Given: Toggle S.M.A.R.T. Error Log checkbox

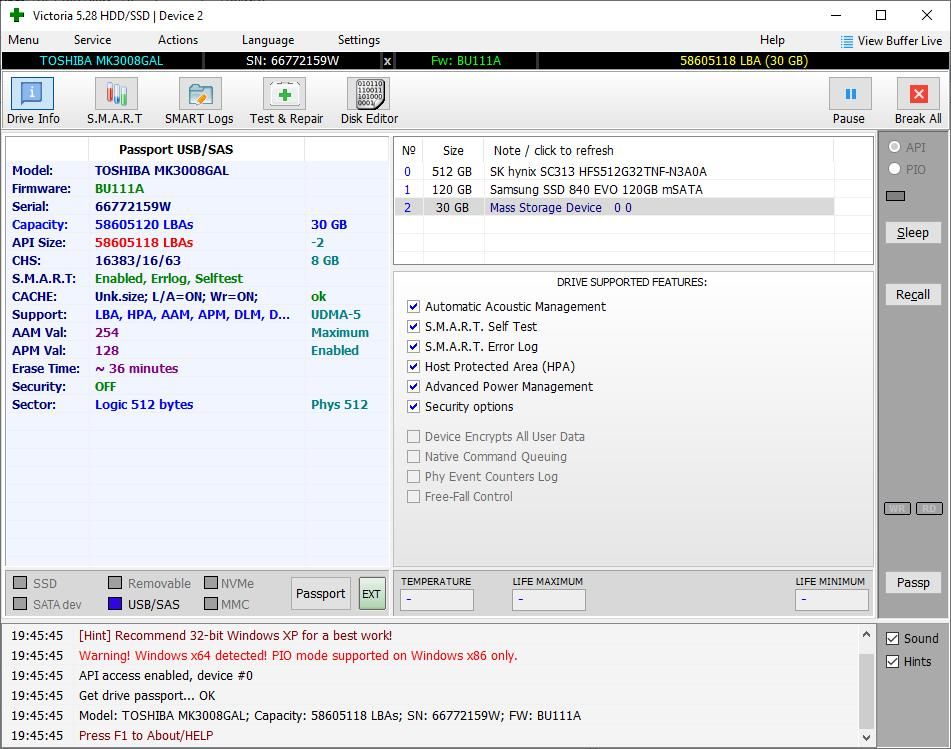Looking at the screenshot, I should point(413,346).
